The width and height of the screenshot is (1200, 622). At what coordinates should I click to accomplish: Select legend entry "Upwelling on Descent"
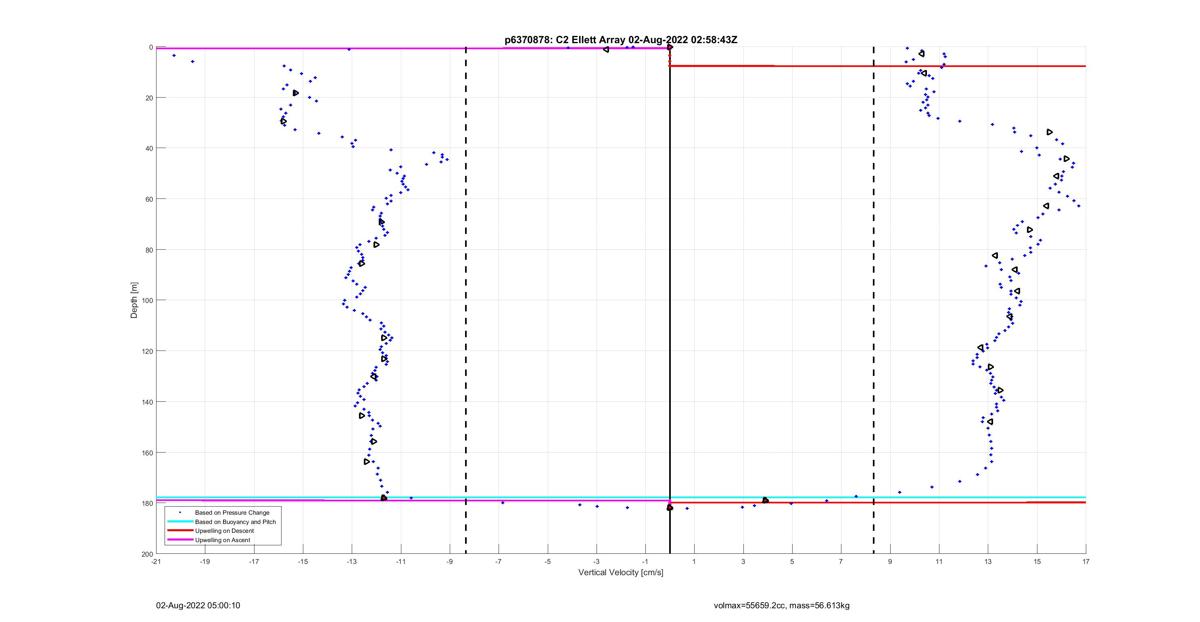click(x=224, y=531)
